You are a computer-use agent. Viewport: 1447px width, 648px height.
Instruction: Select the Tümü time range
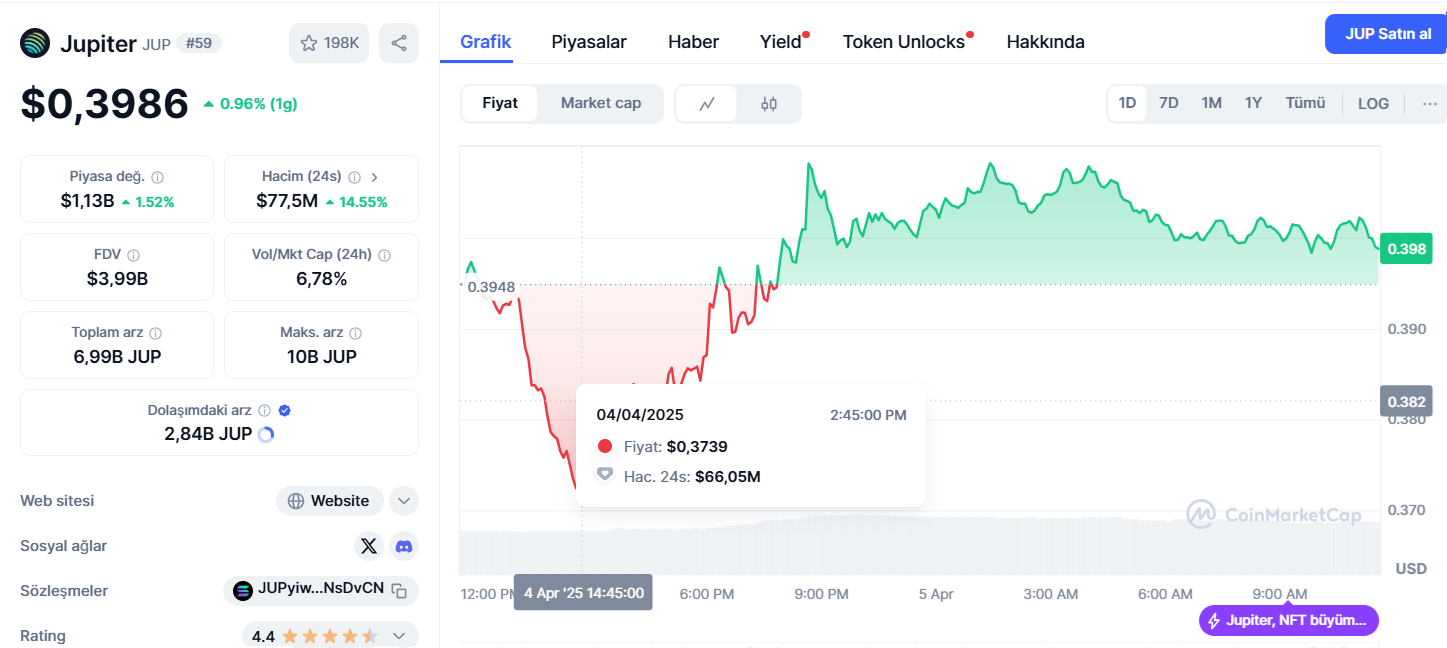1305,103
